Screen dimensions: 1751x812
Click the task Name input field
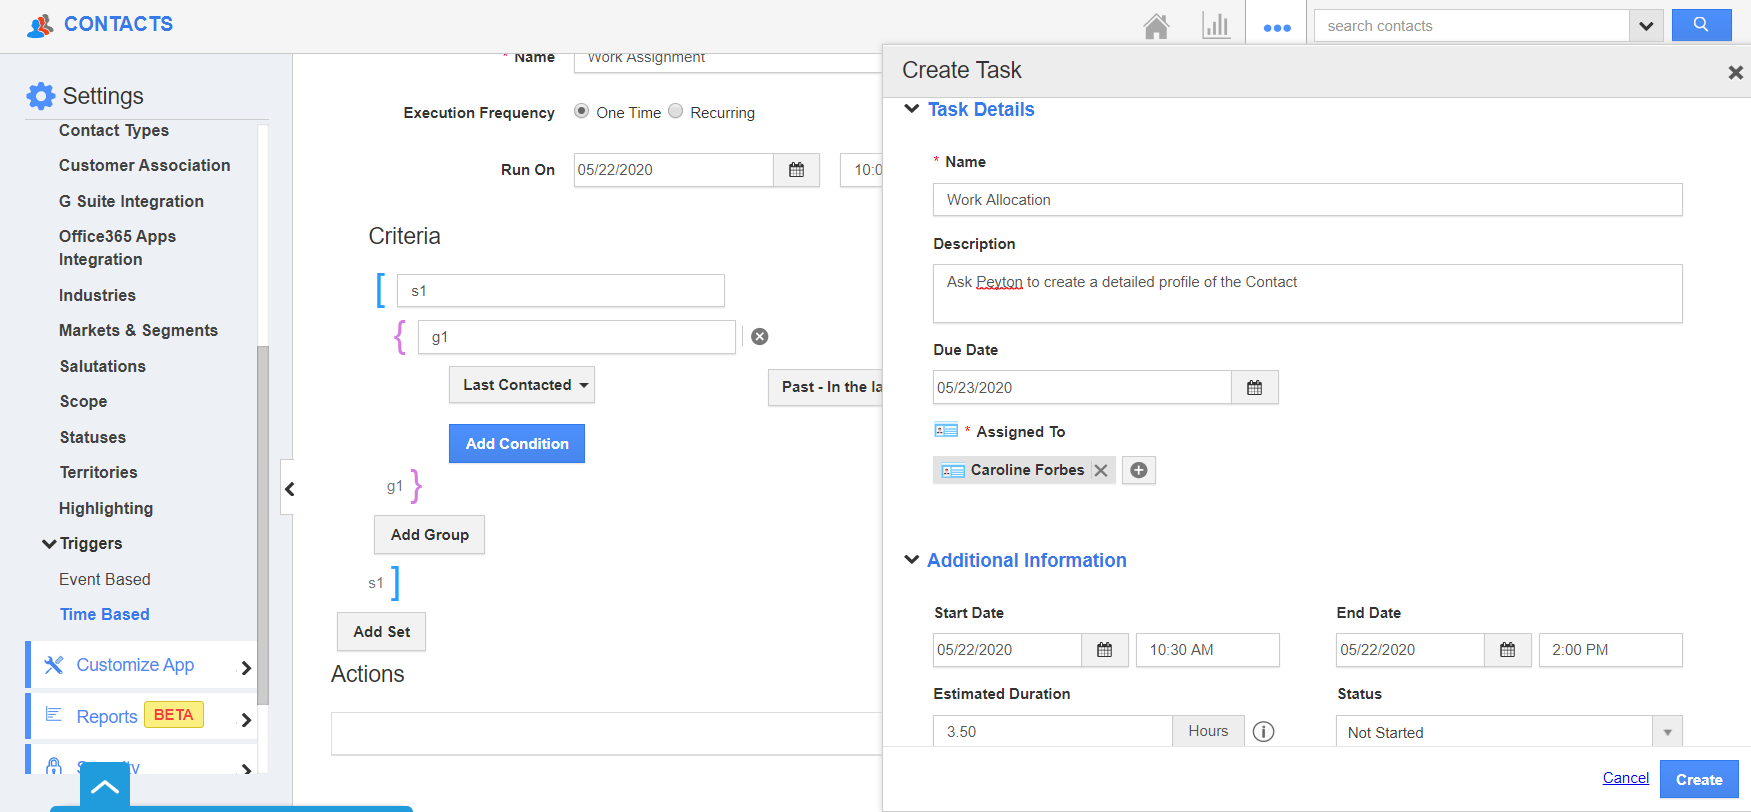1307,200
